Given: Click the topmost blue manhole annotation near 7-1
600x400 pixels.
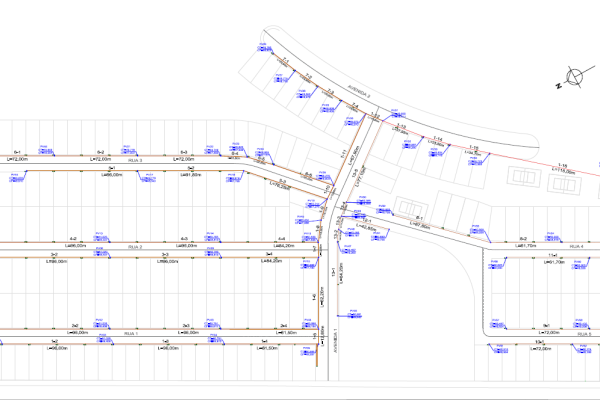Looking at the screenshot, I should (x=265, y=48).
